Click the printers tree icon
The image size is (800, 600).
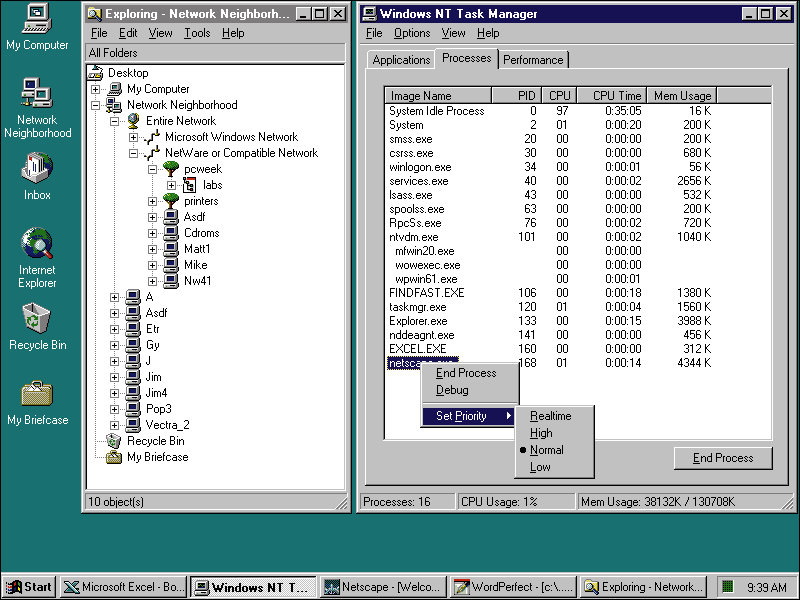click(171, 201)
